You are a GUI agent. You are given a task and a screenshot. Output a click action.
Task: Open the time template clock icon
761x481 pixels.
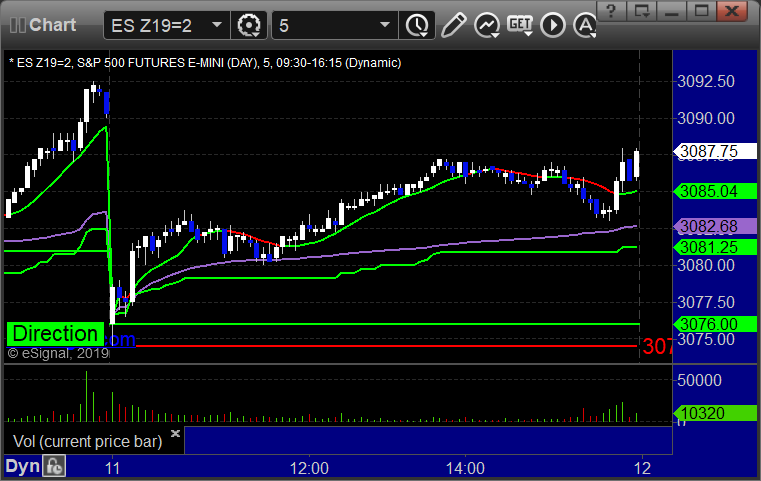[x=417, y=25]
